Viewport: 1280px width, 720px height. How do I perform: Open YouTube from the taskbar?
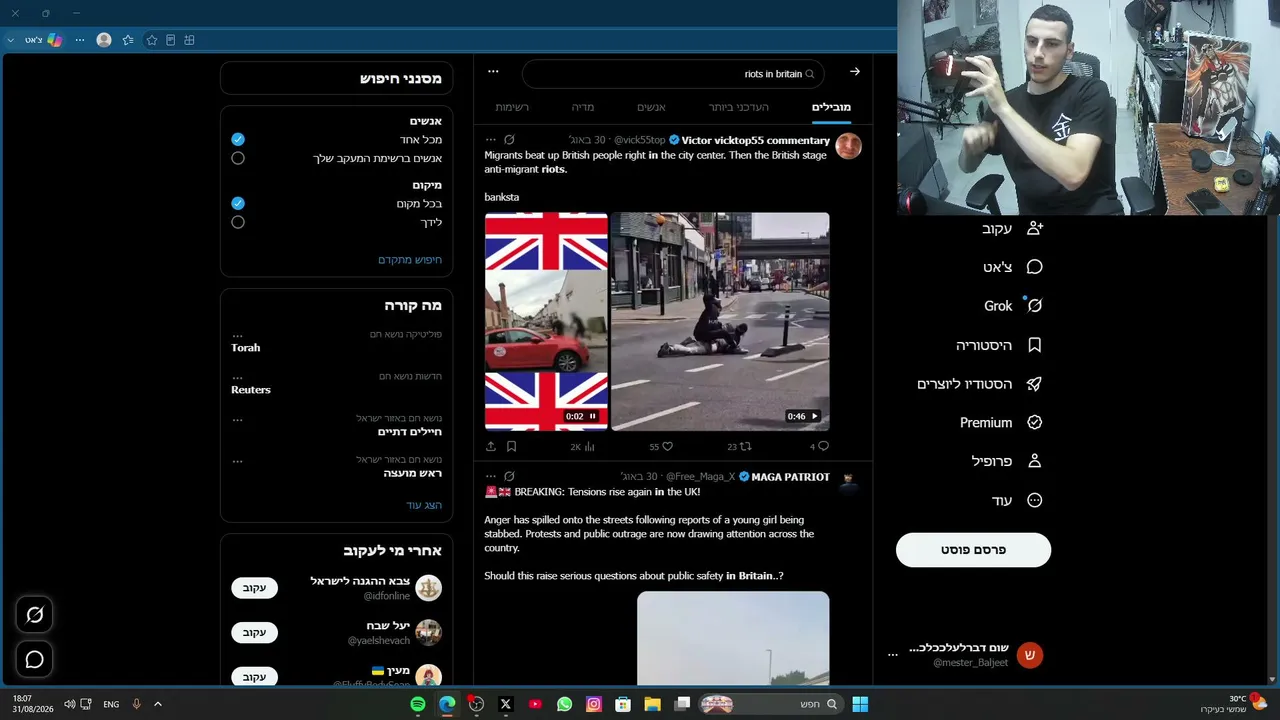[535, 704]
